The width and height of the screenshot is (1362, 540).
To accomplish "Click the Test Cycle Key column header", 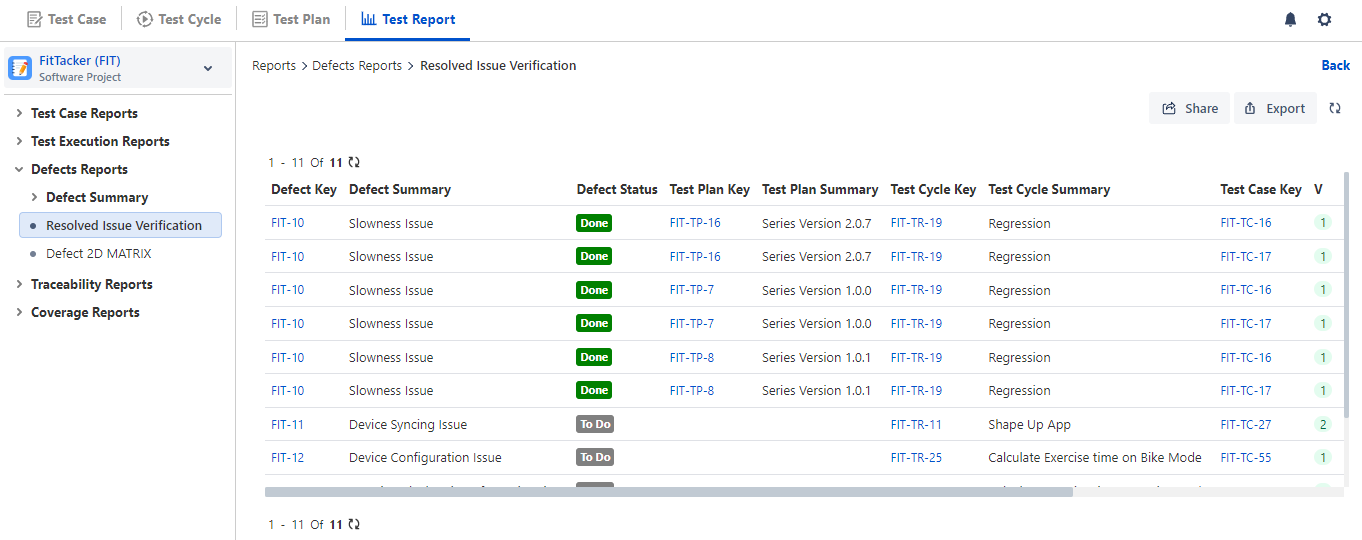I will tap(933, 189).
